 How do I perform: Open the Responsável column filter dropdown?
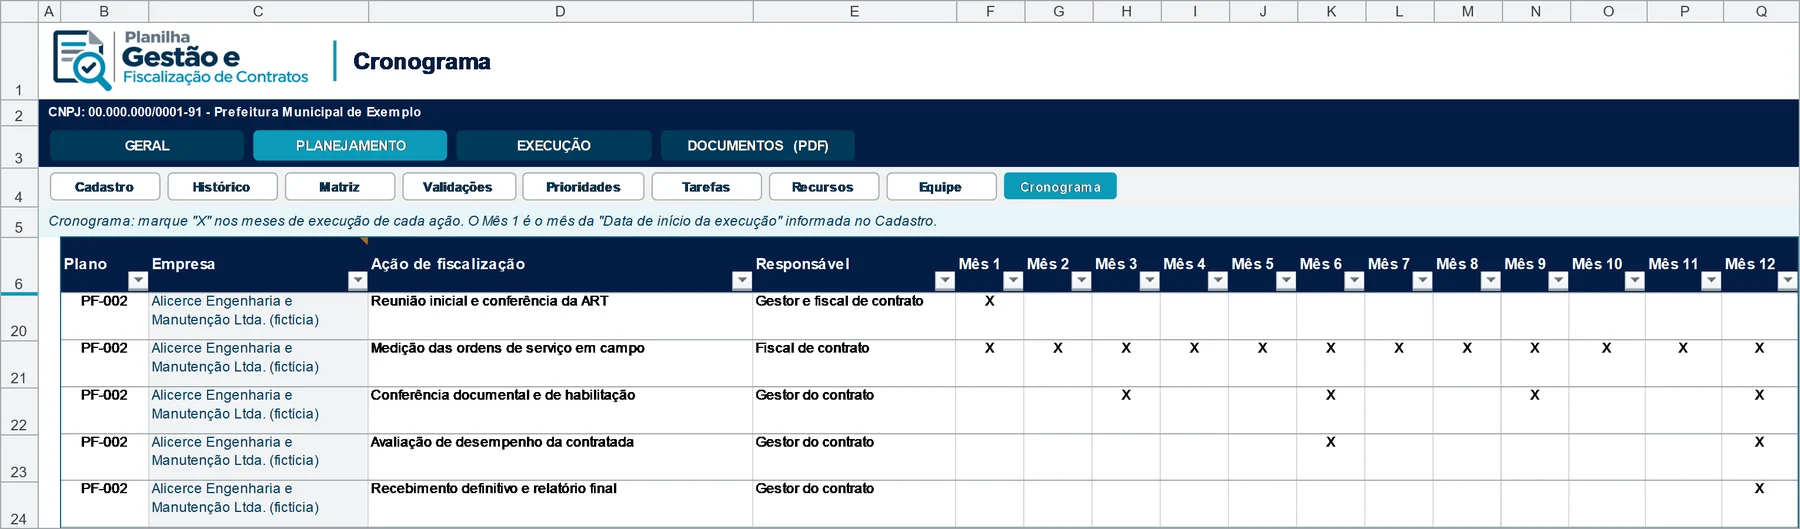(x=944, y=281)
